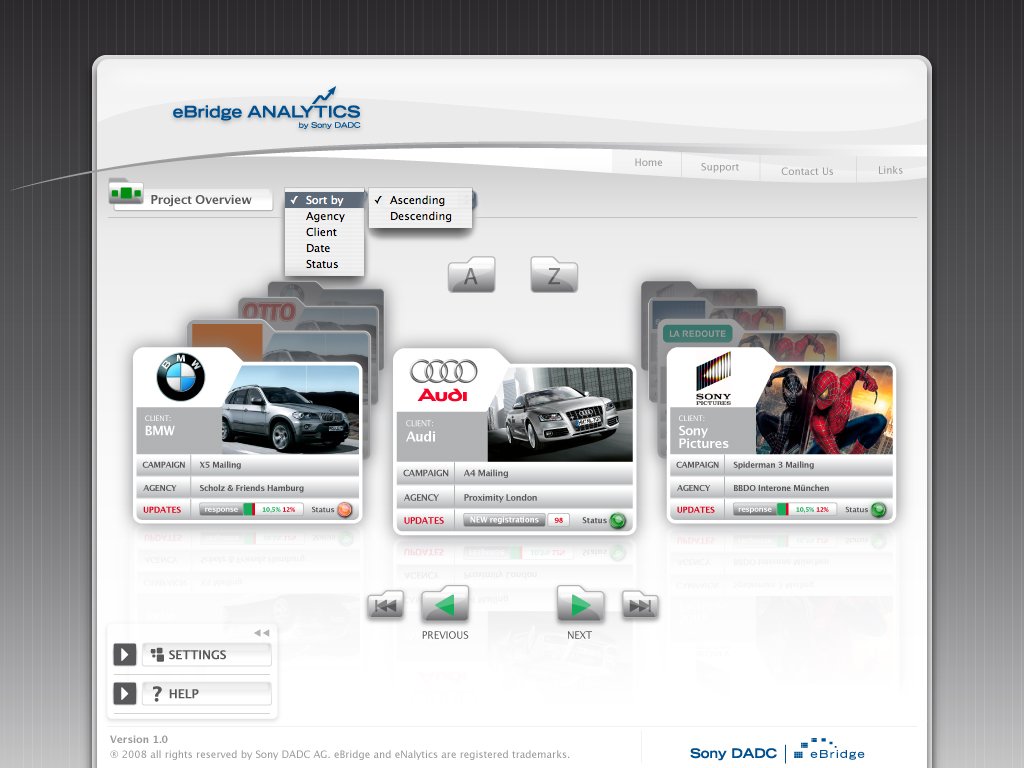Click the UPDATES label on BMW card
Image resolution: width=1024 pixels, height=768 pixels.
point(162,509)
